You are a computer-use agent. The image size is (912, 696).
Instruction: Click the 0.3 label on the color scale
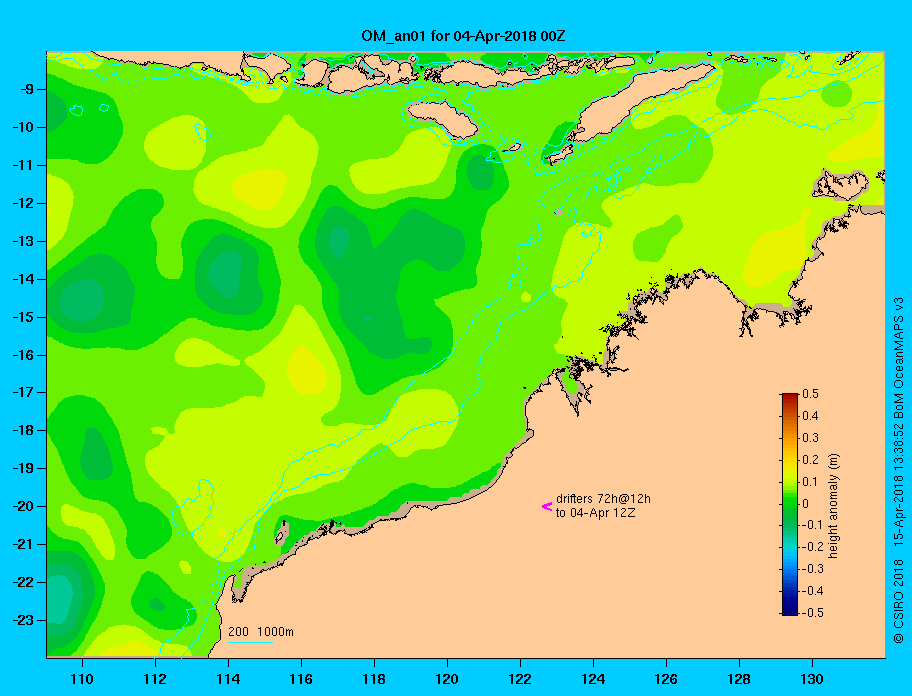click(810, 438)
